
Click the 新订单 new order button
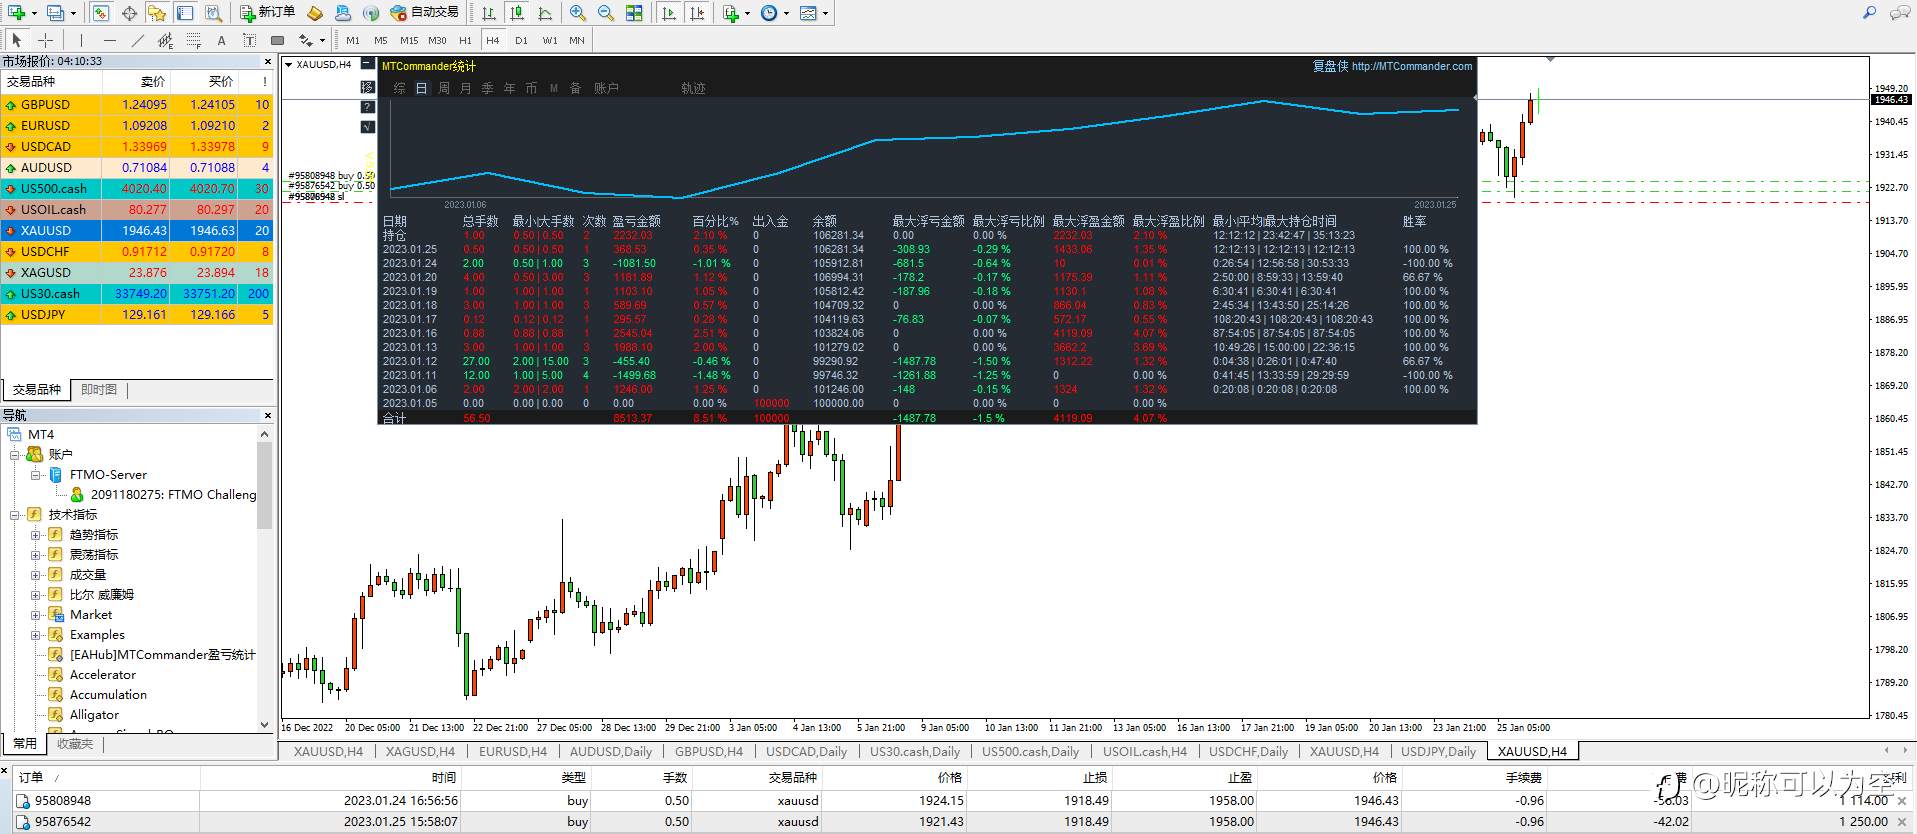coord(267,13)
